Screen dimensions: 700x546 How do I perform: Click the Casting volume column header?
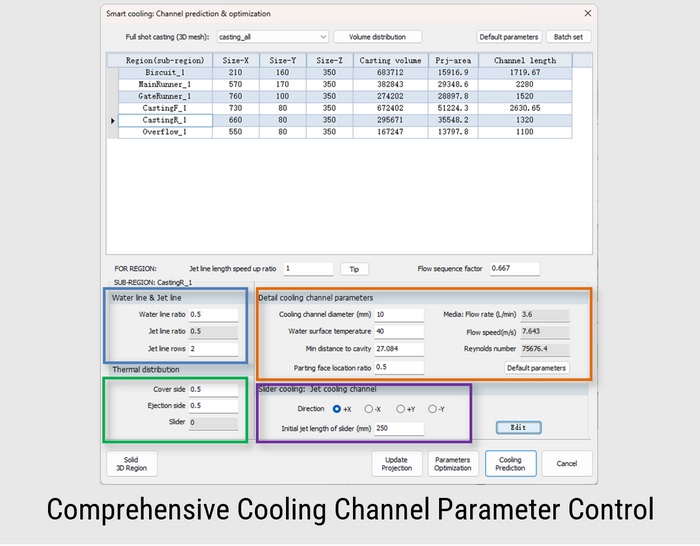(391, 61)
